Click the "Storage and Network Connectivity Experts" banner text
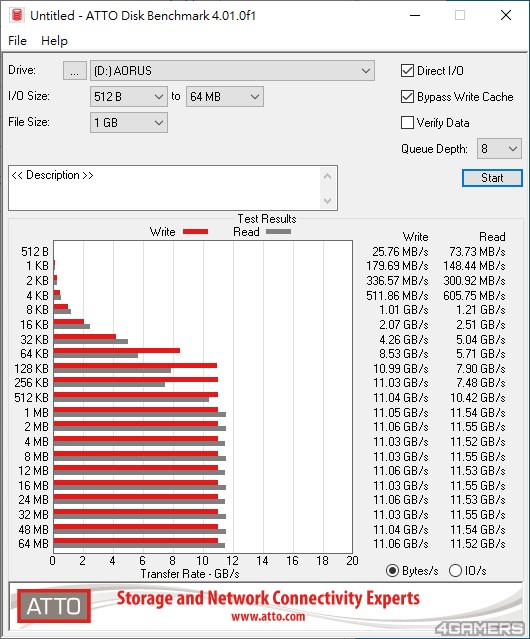 coord(268,598)
